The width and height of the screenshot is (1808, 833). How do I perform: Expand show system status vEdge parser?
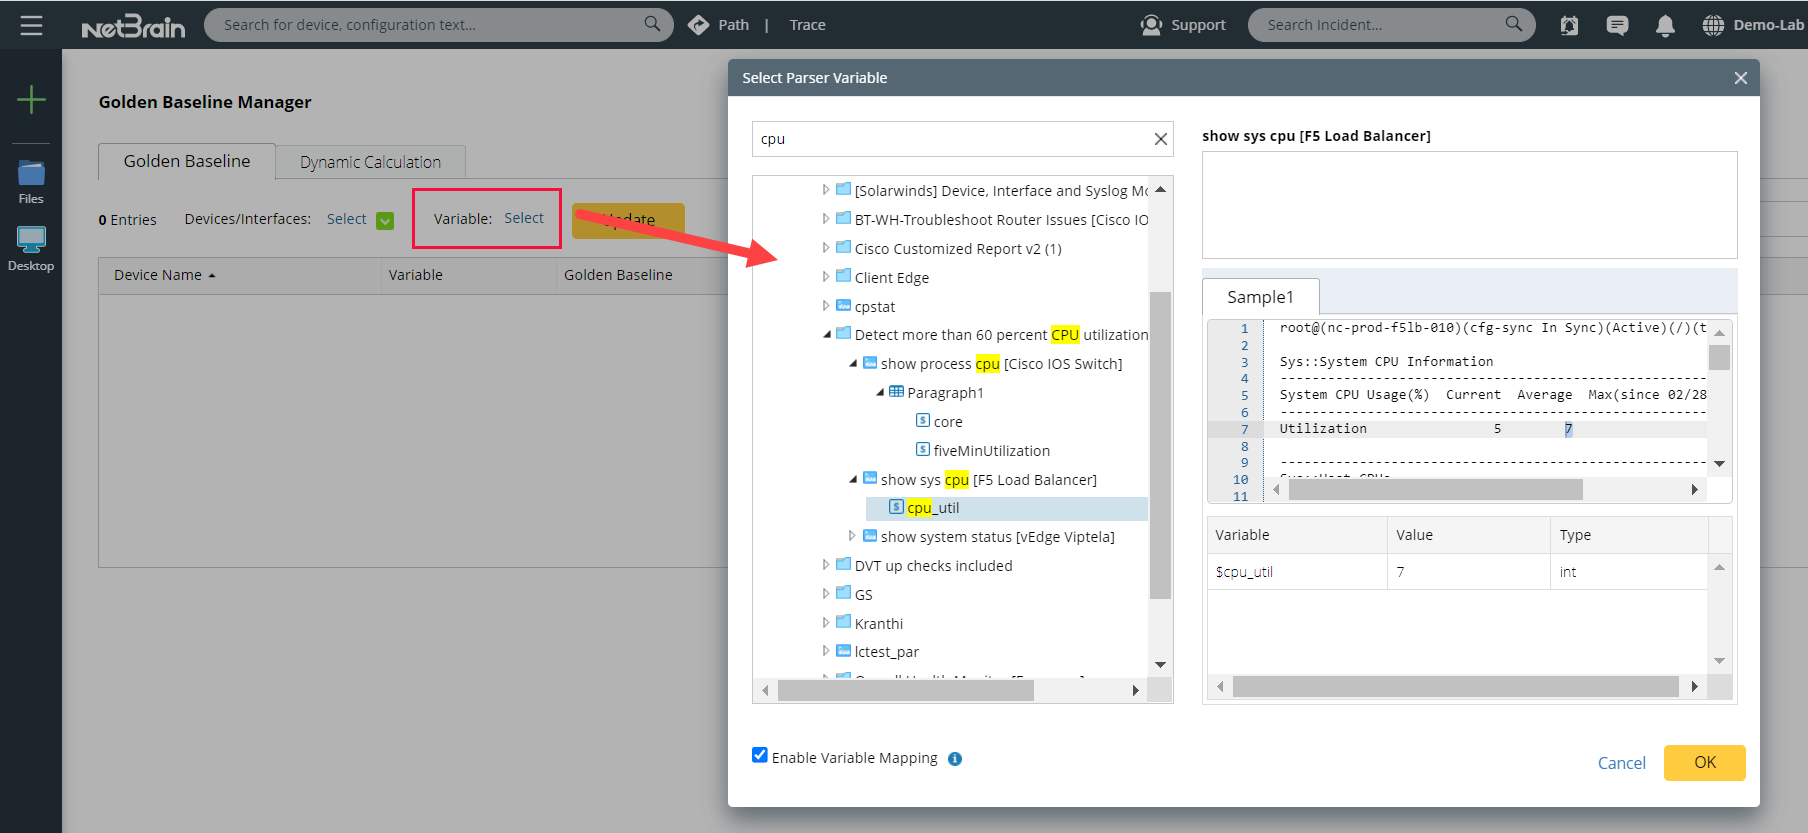point(852,536)
